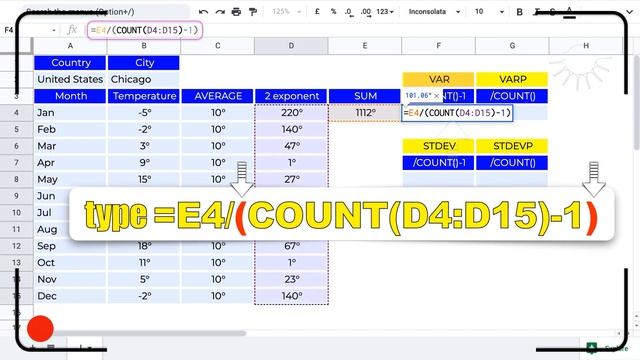
Task: Apply currency pound format
Action: click(x=317, y=12)
